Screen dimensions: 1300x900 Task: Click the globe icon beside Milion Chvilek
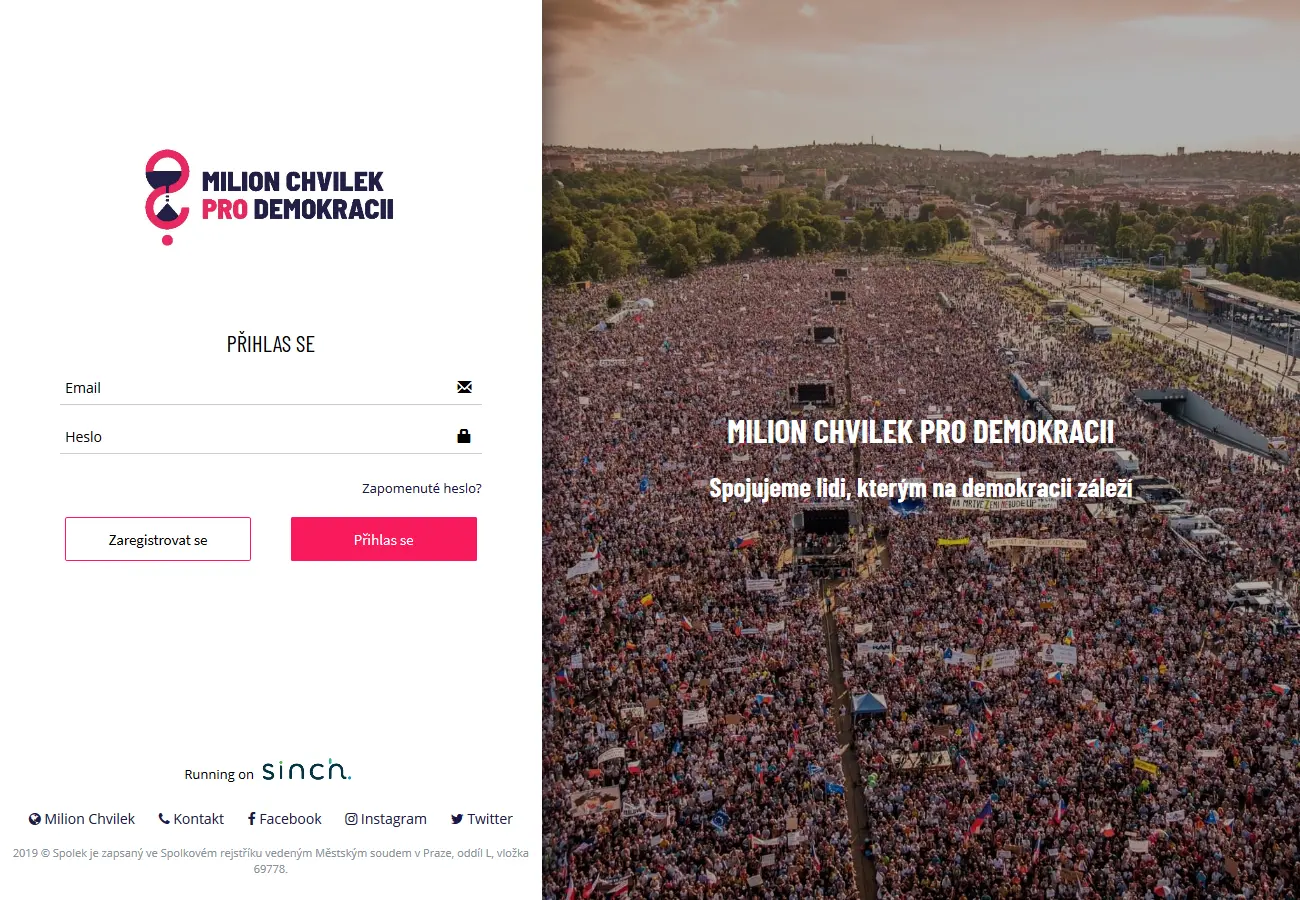point(35,819)
